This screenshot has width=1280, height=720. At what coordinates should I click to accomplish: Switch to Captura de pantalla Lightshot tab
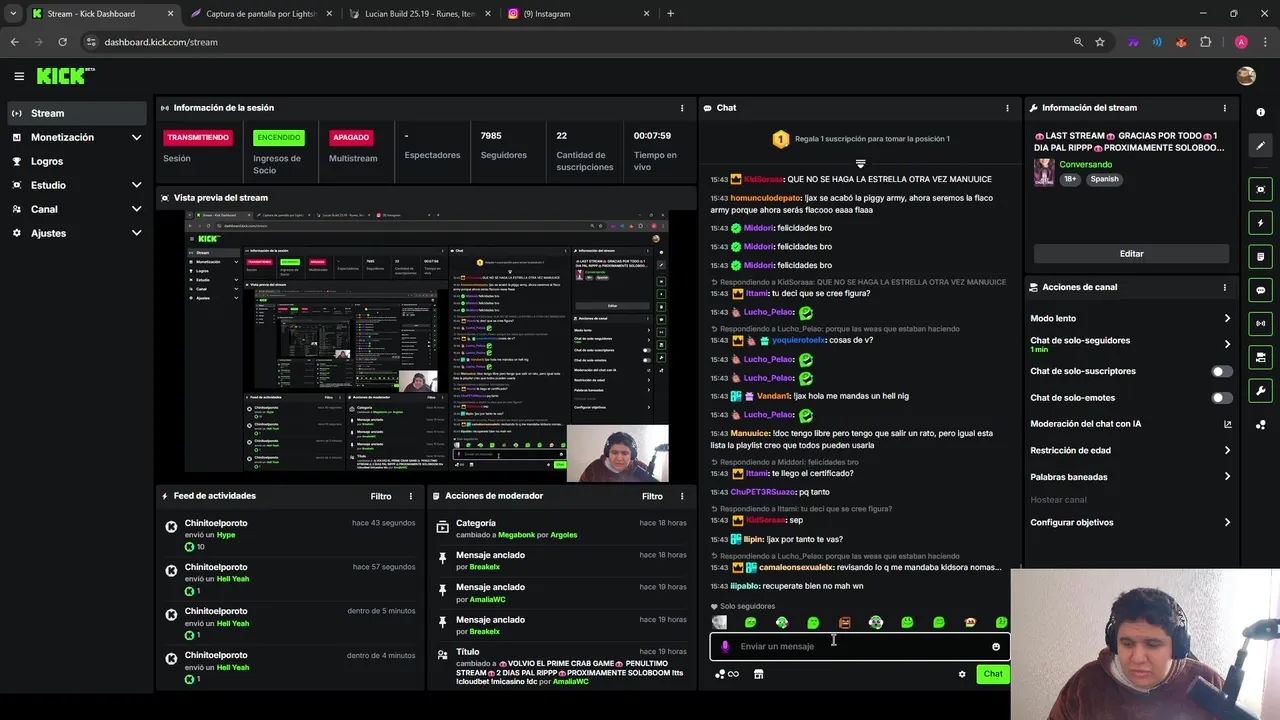pos(260,14)
